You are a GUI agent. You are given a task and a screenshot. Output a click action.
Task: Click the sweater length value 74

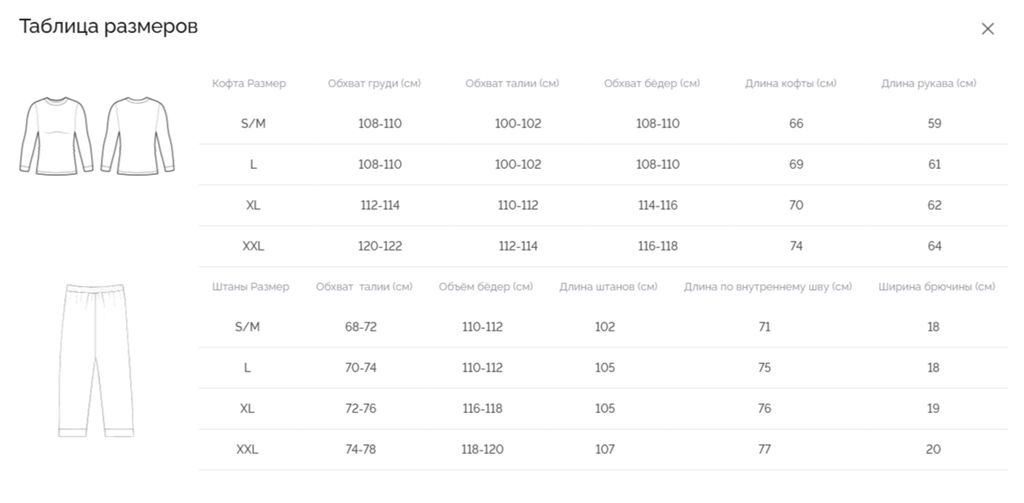(x=796, y=246)
